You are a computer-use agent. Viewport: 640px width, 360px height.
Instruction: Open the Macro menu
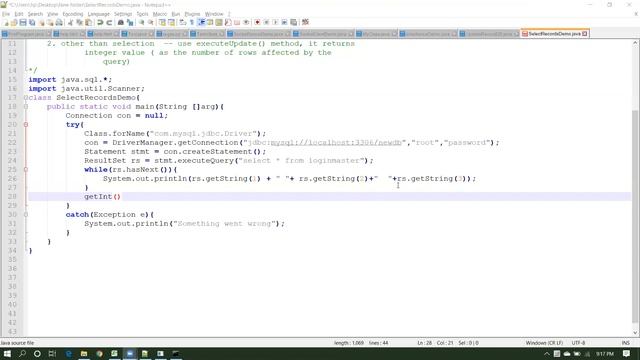160,14
